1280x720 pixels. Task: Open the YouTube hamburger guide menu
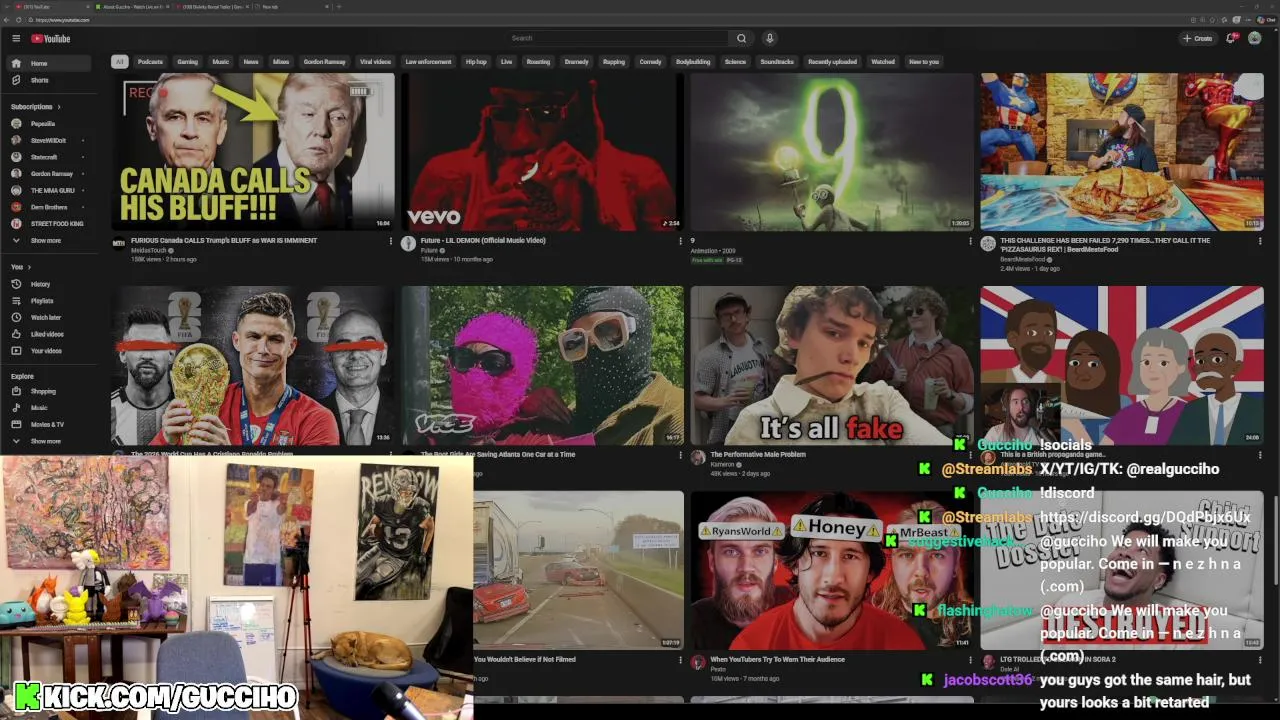[x=16, y=38]
